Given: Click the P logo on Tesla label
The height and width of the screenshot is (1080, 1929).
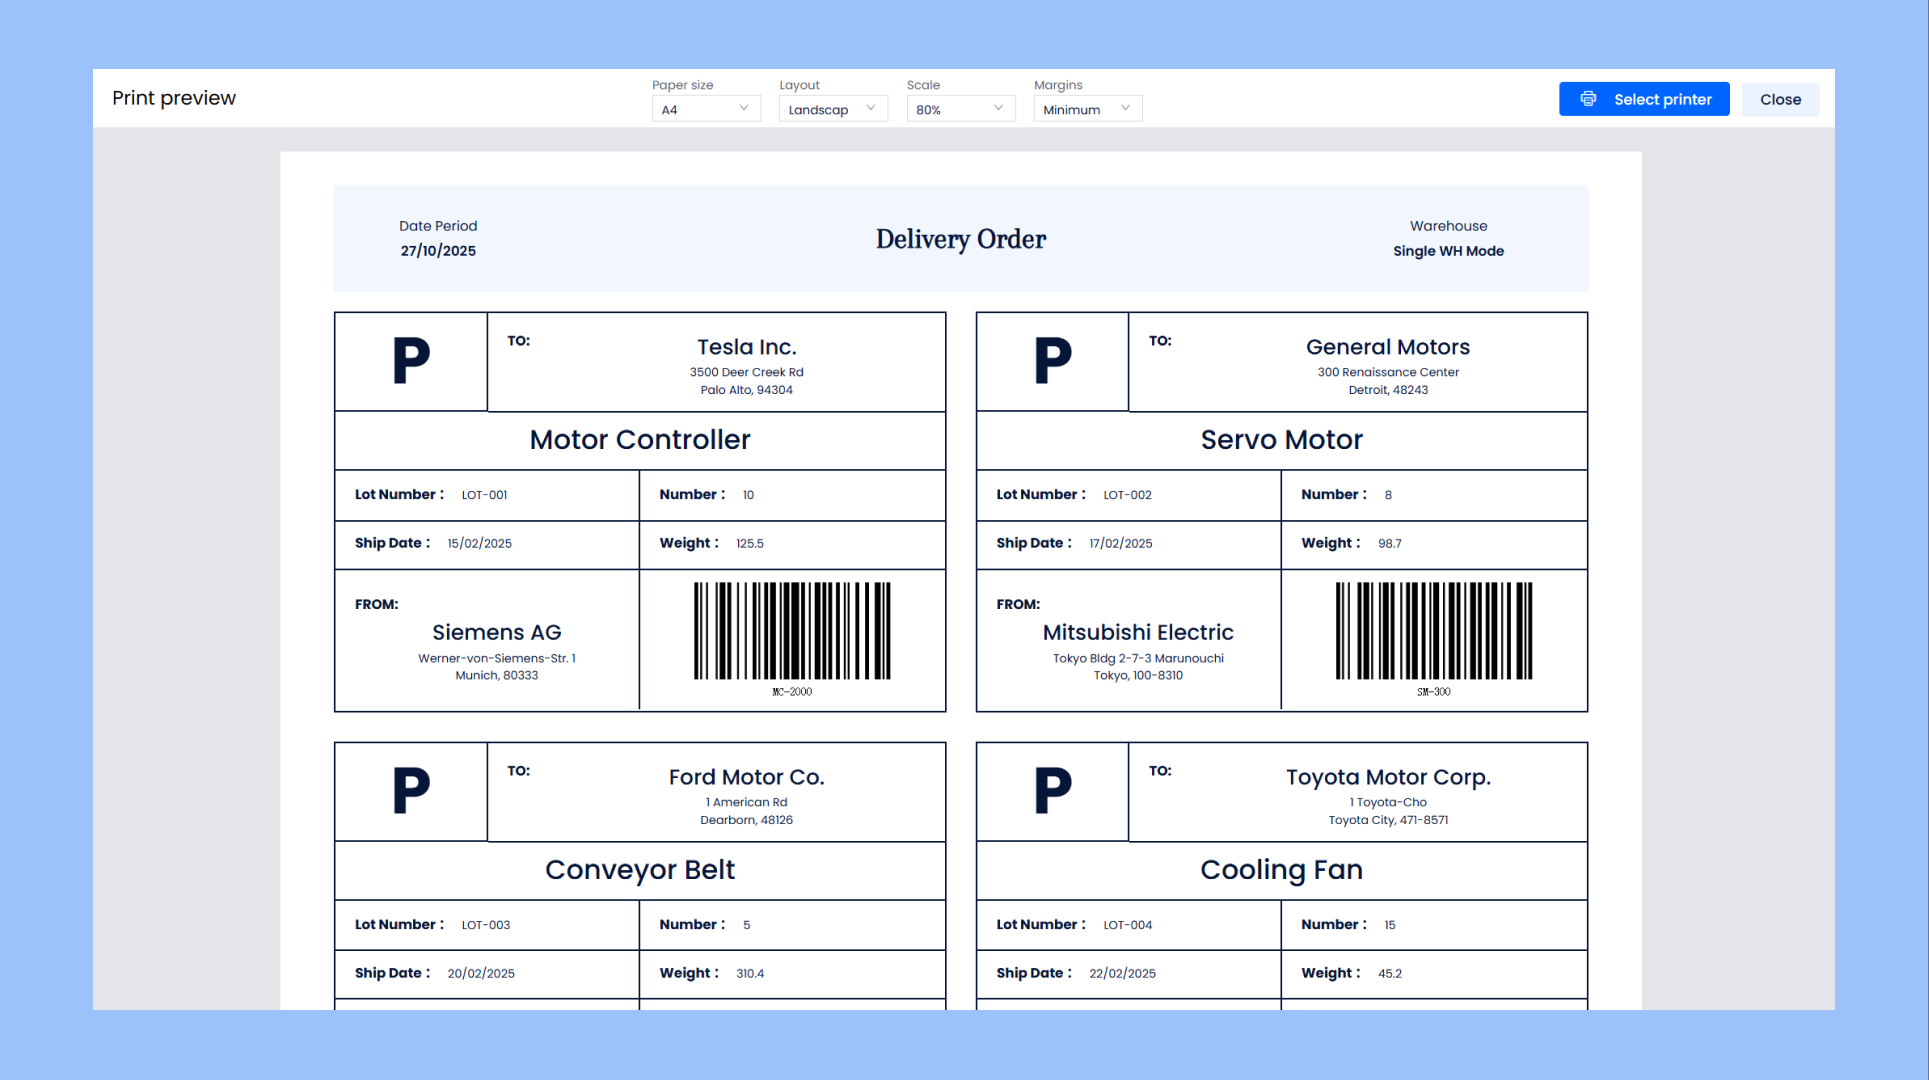Looking at the screenshot, I should [411, 361].
